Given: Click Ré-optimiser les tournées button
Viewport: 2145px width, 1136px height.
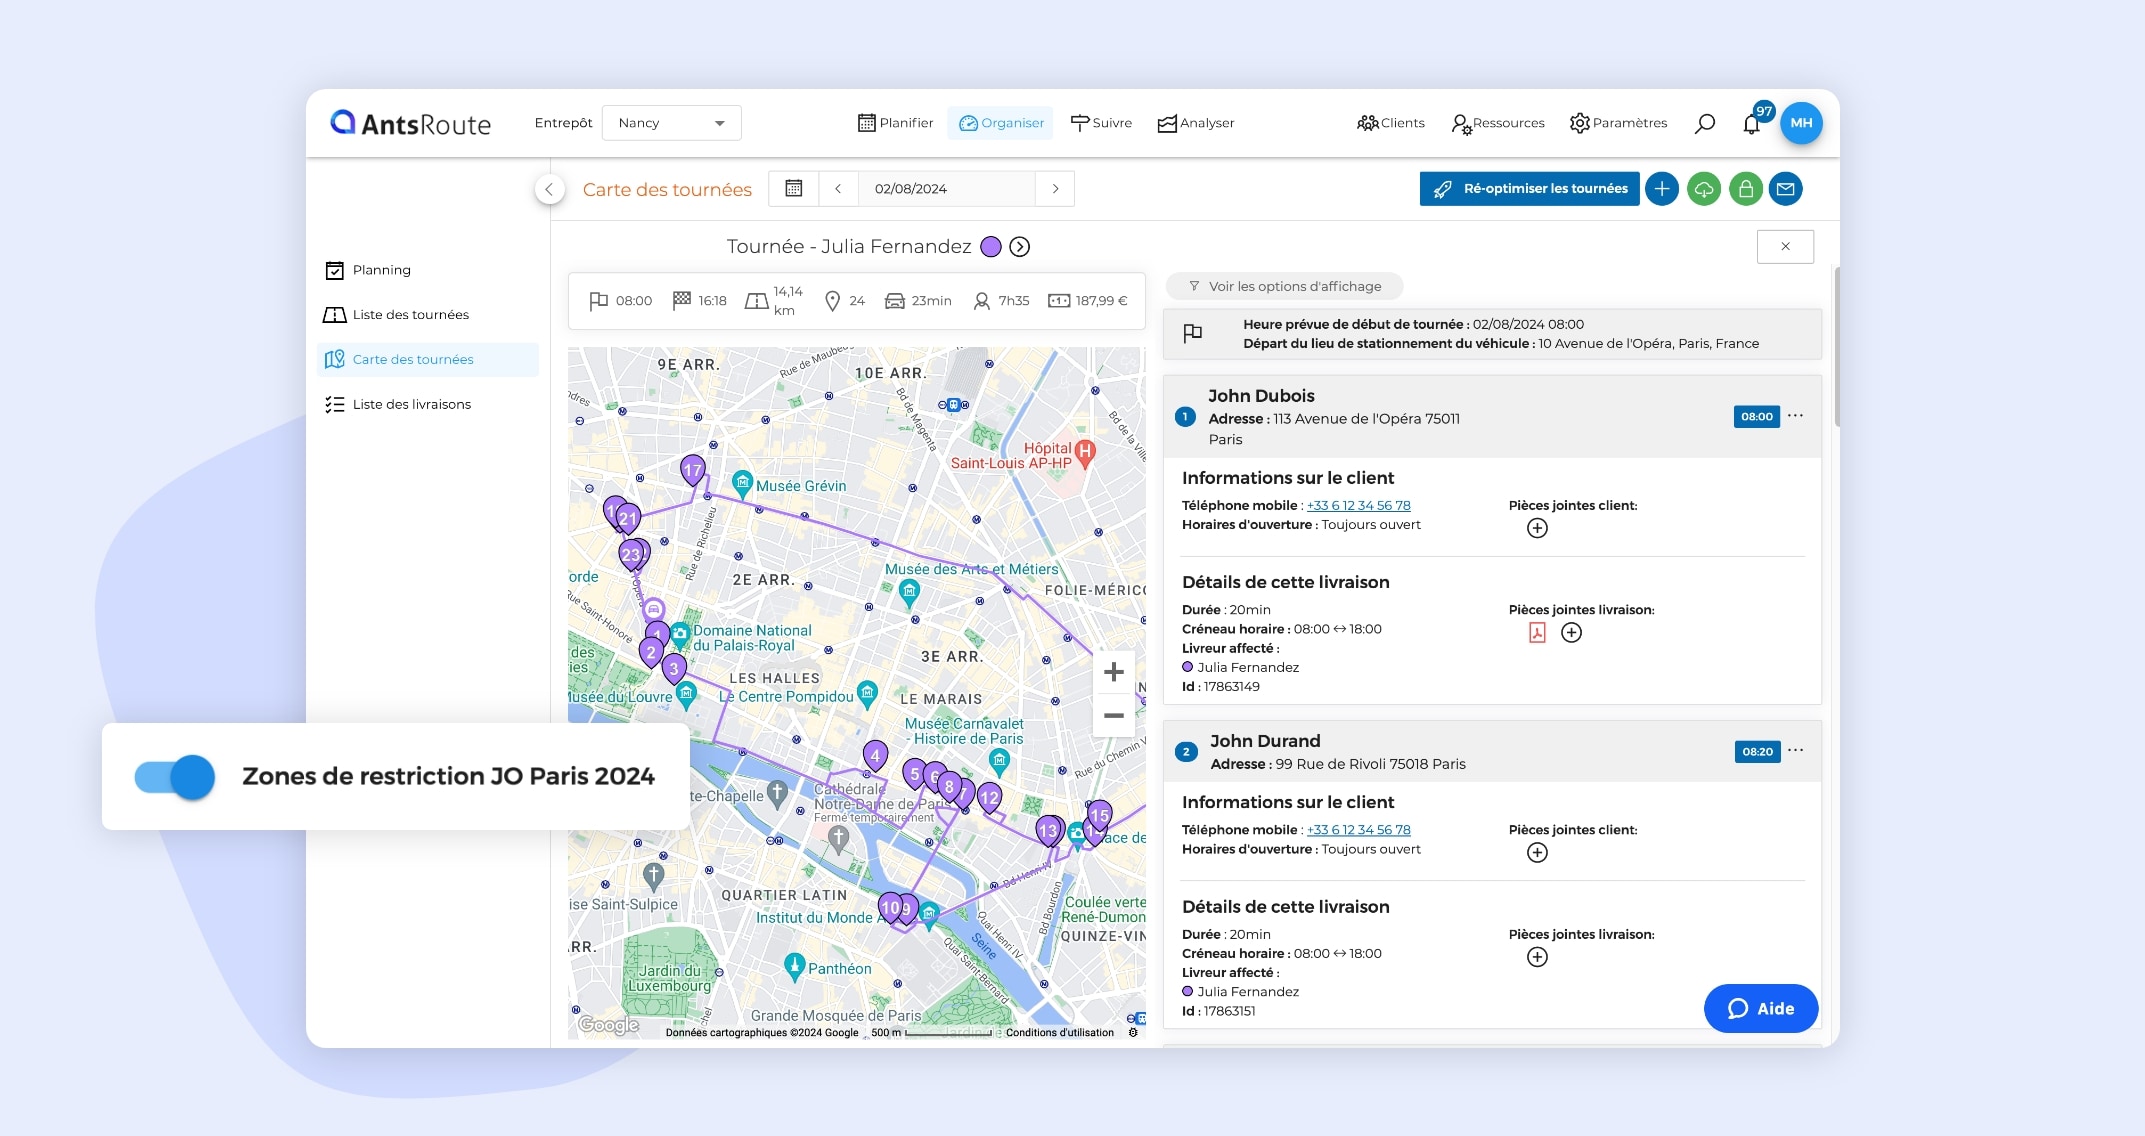Looking at the screenshot, I should [x=1529, y=189].
